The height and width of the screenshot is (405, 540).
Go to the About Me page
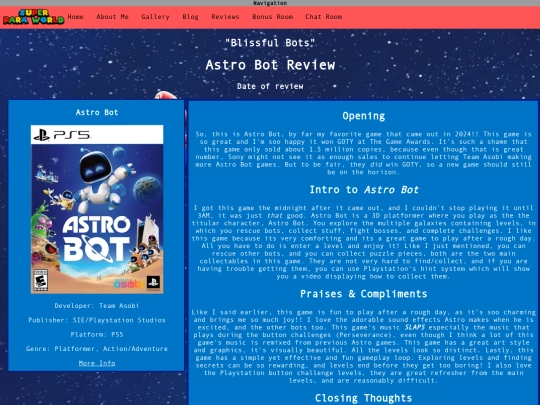(112, 17)
